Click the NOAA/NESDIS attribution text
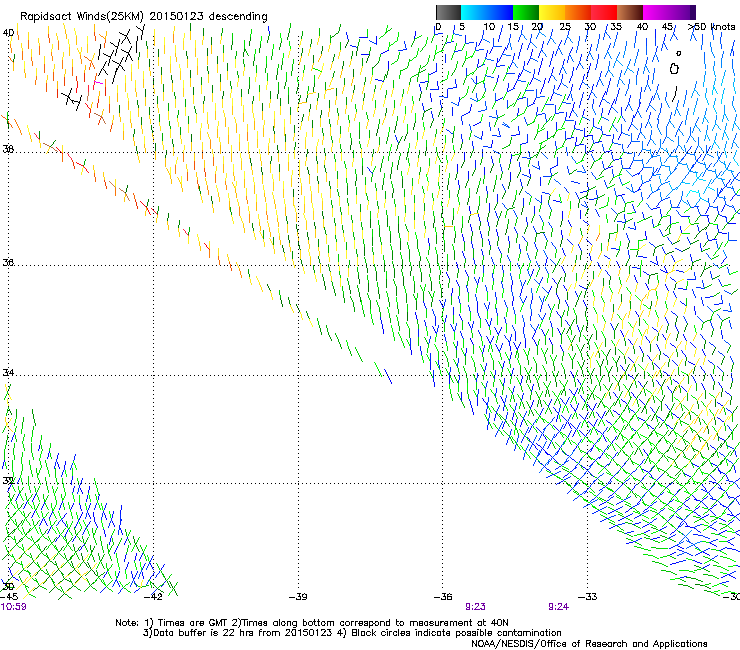The image size is (740, 650). (589, 644)
